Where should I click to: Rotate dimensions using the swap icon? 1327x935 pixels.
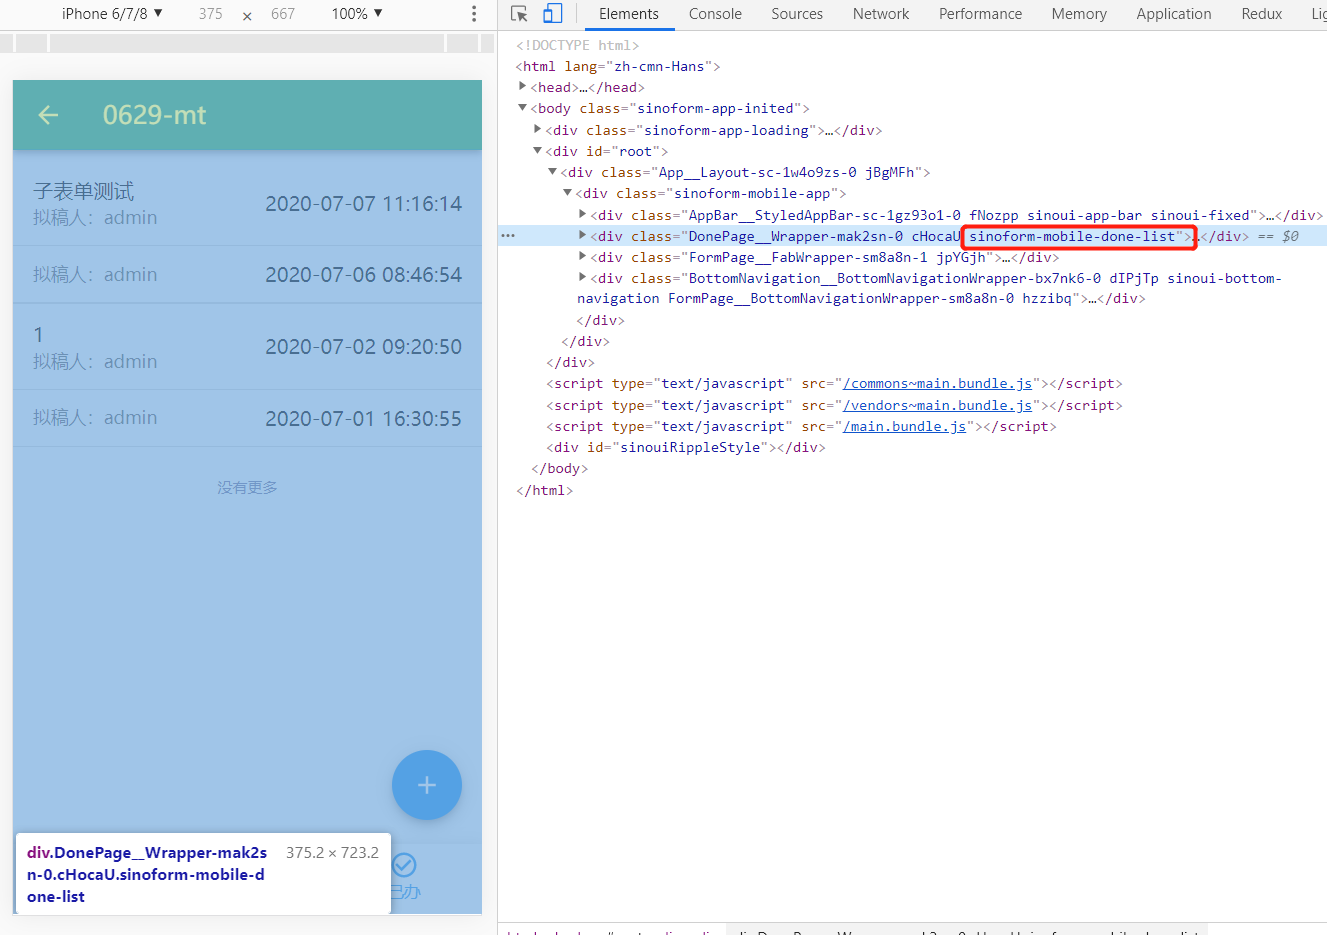point(247,15)
